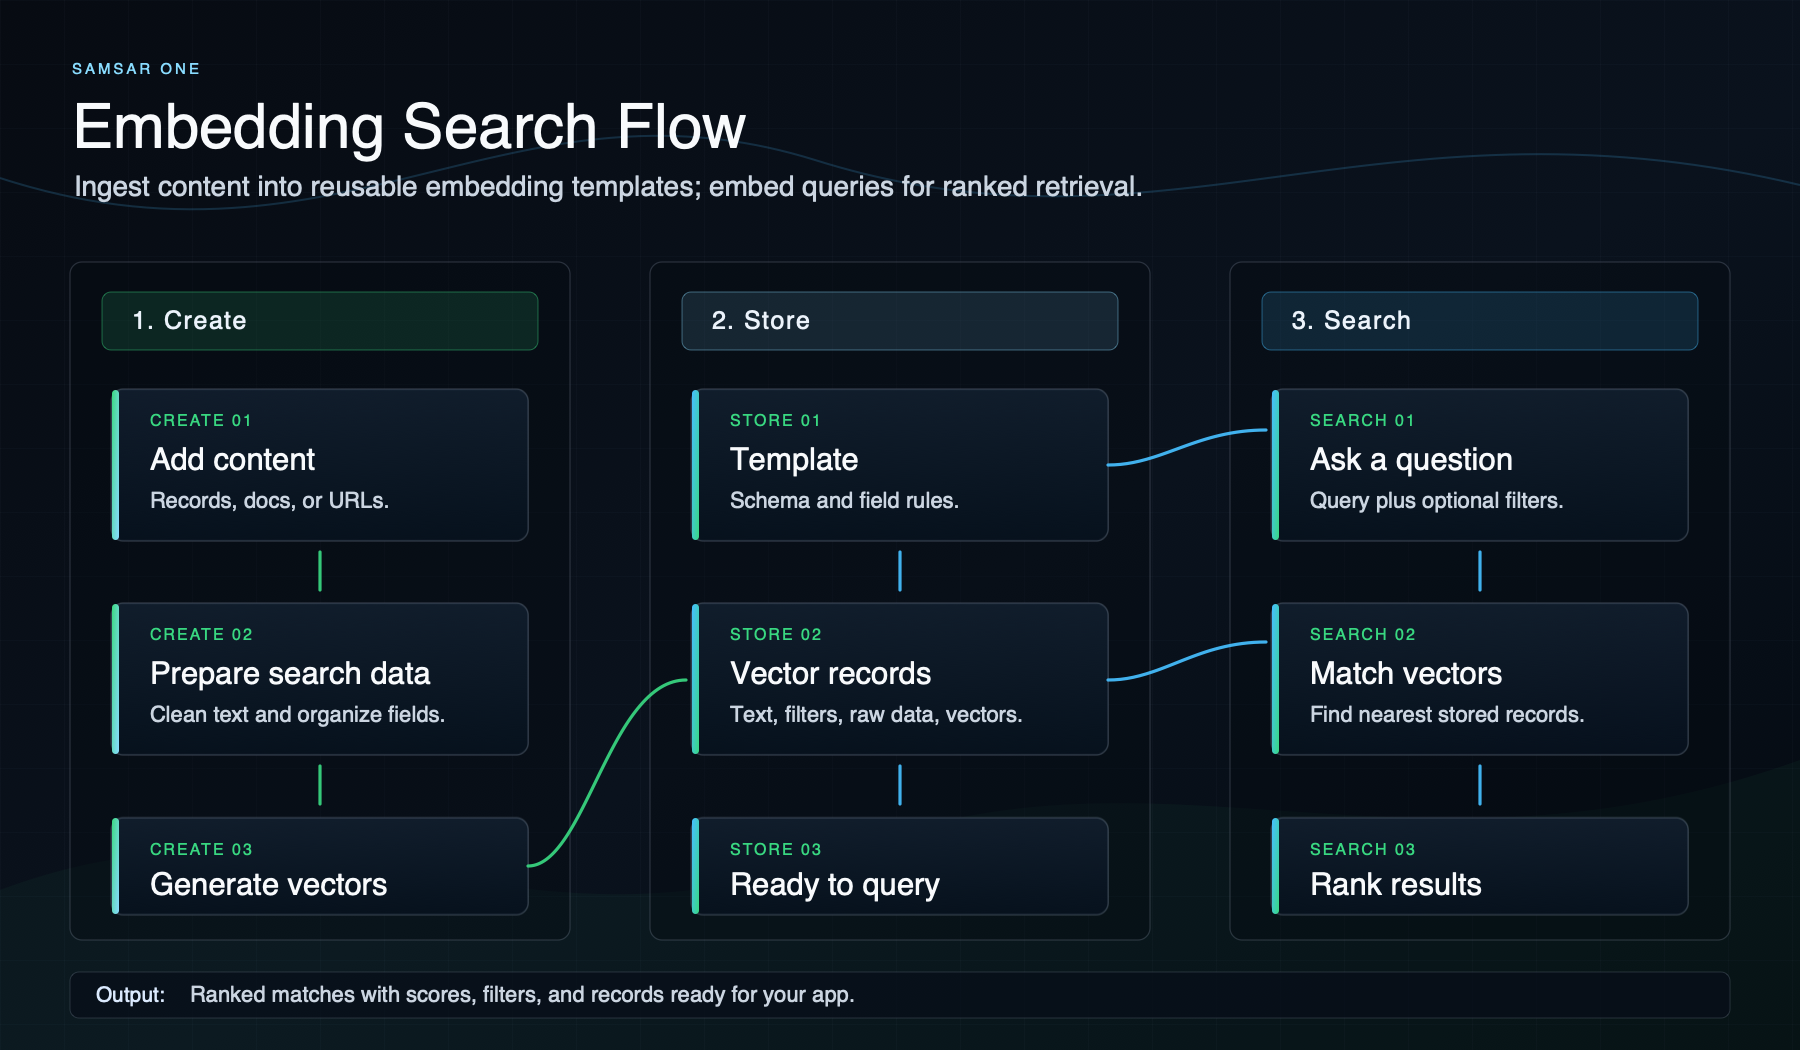Click the Embedding Search Flow title
The image size is (1800, 1050).
[409, 127]
